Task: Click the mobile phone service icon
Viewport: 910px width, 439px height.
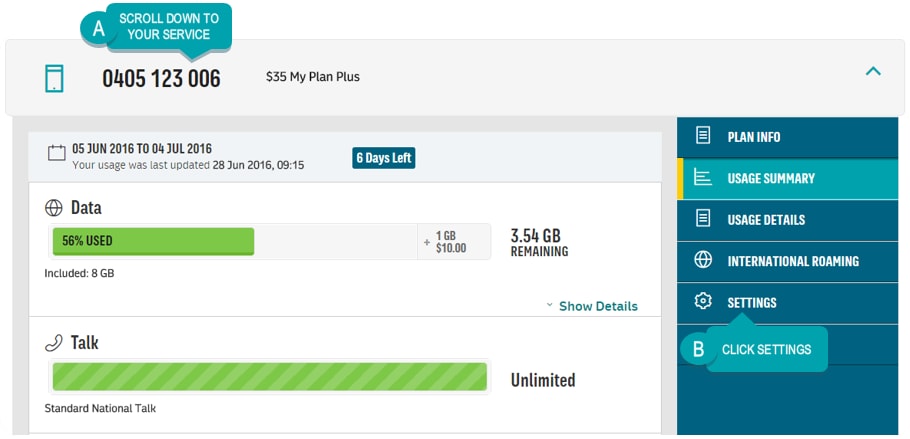Action: pos(54,78)
